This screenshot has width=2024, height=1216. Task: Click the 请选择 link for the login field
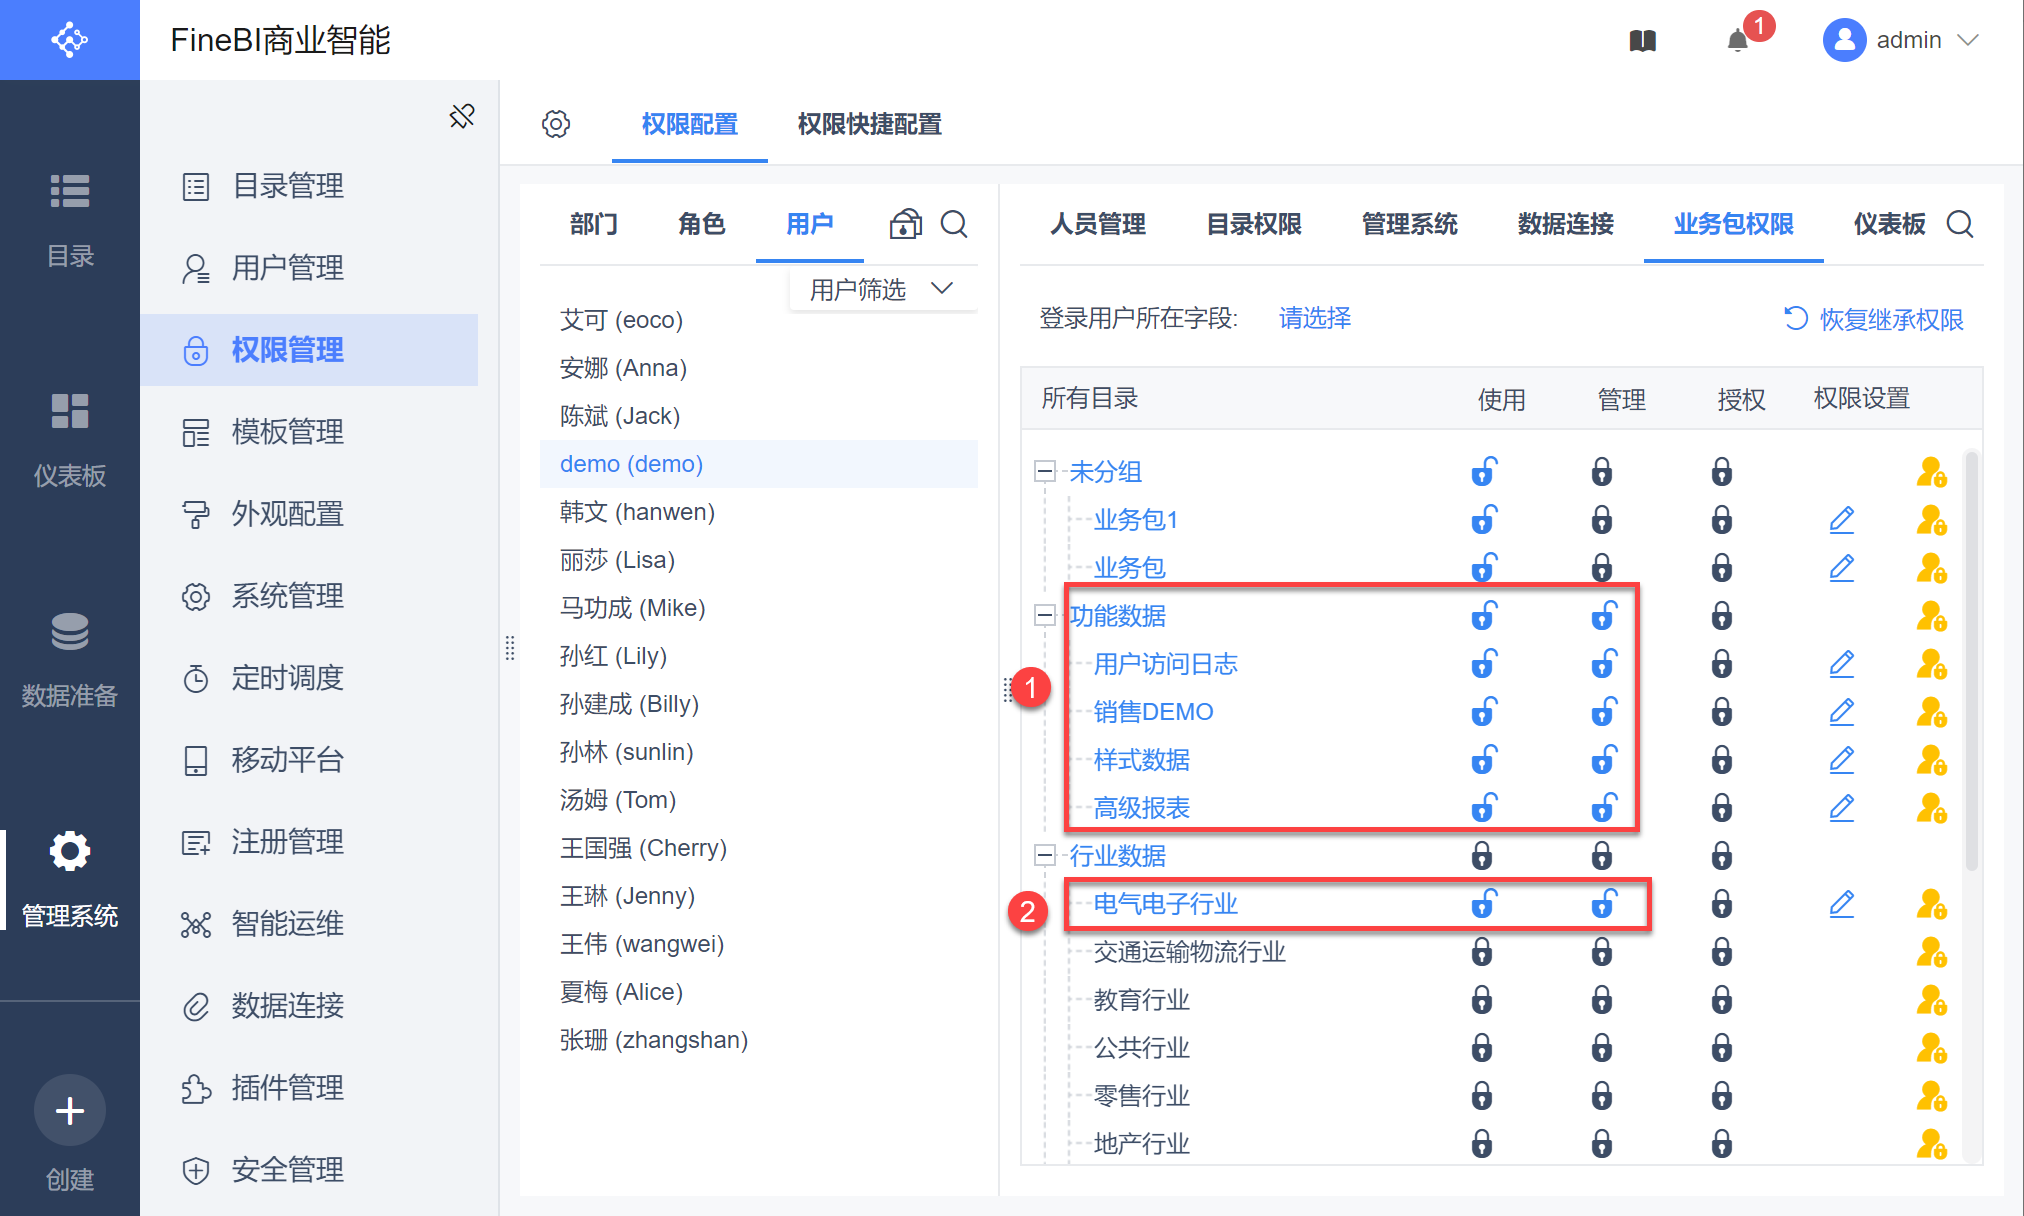(x=1314, y=318)
